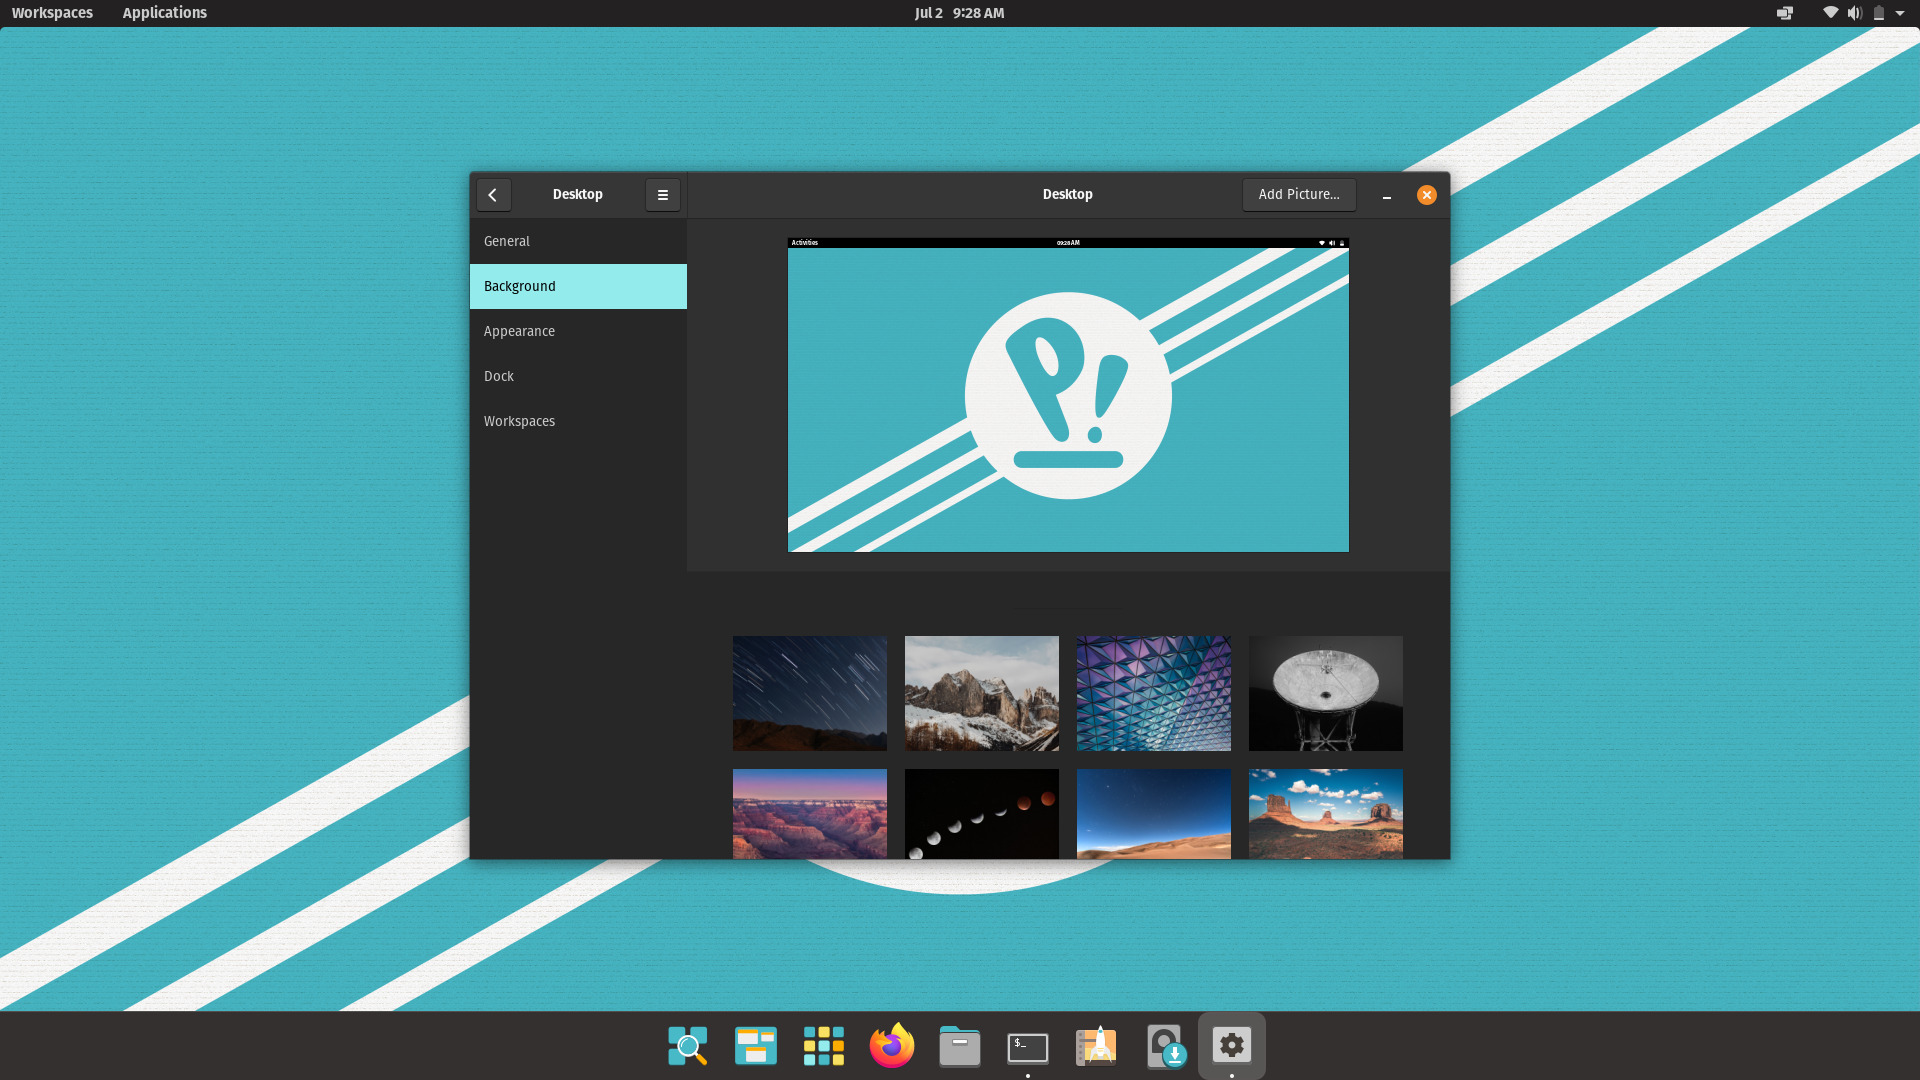The image size is (1920, 1080).
Task: Open the backup/disks utility from the dock
Action: click(1165, 1046)
